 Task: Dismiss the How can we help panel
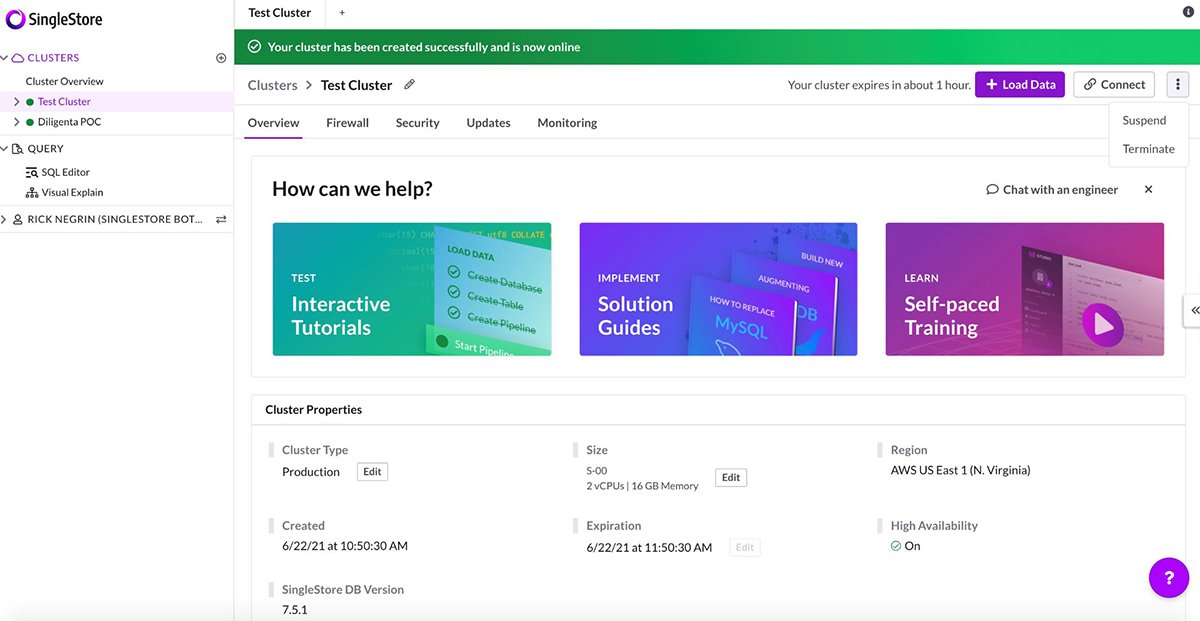point(1148,188)
